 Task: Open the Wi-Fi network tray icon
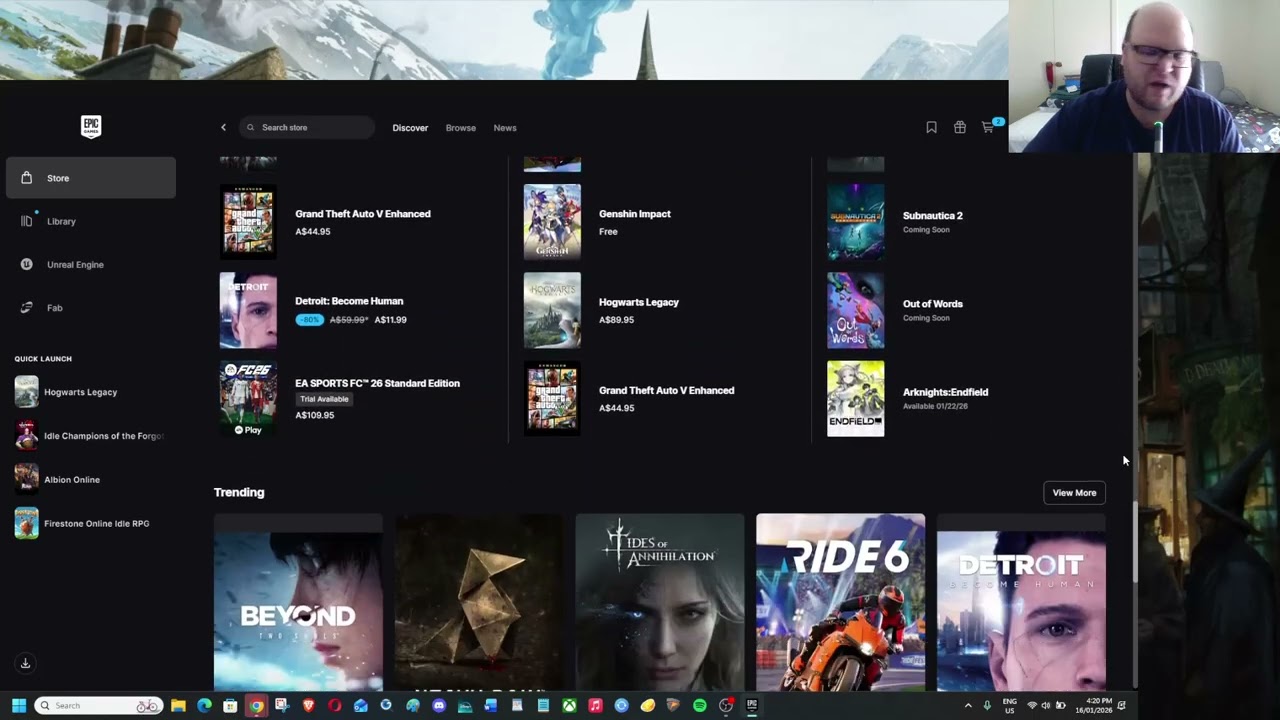(1032, 705)
